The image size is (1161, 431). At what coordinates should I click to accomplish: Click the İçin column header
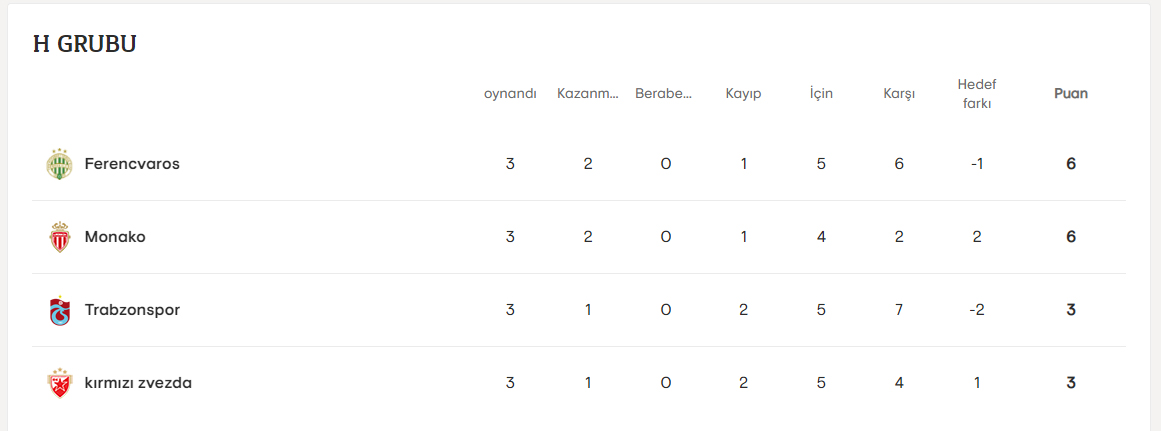tap(821, 94)
